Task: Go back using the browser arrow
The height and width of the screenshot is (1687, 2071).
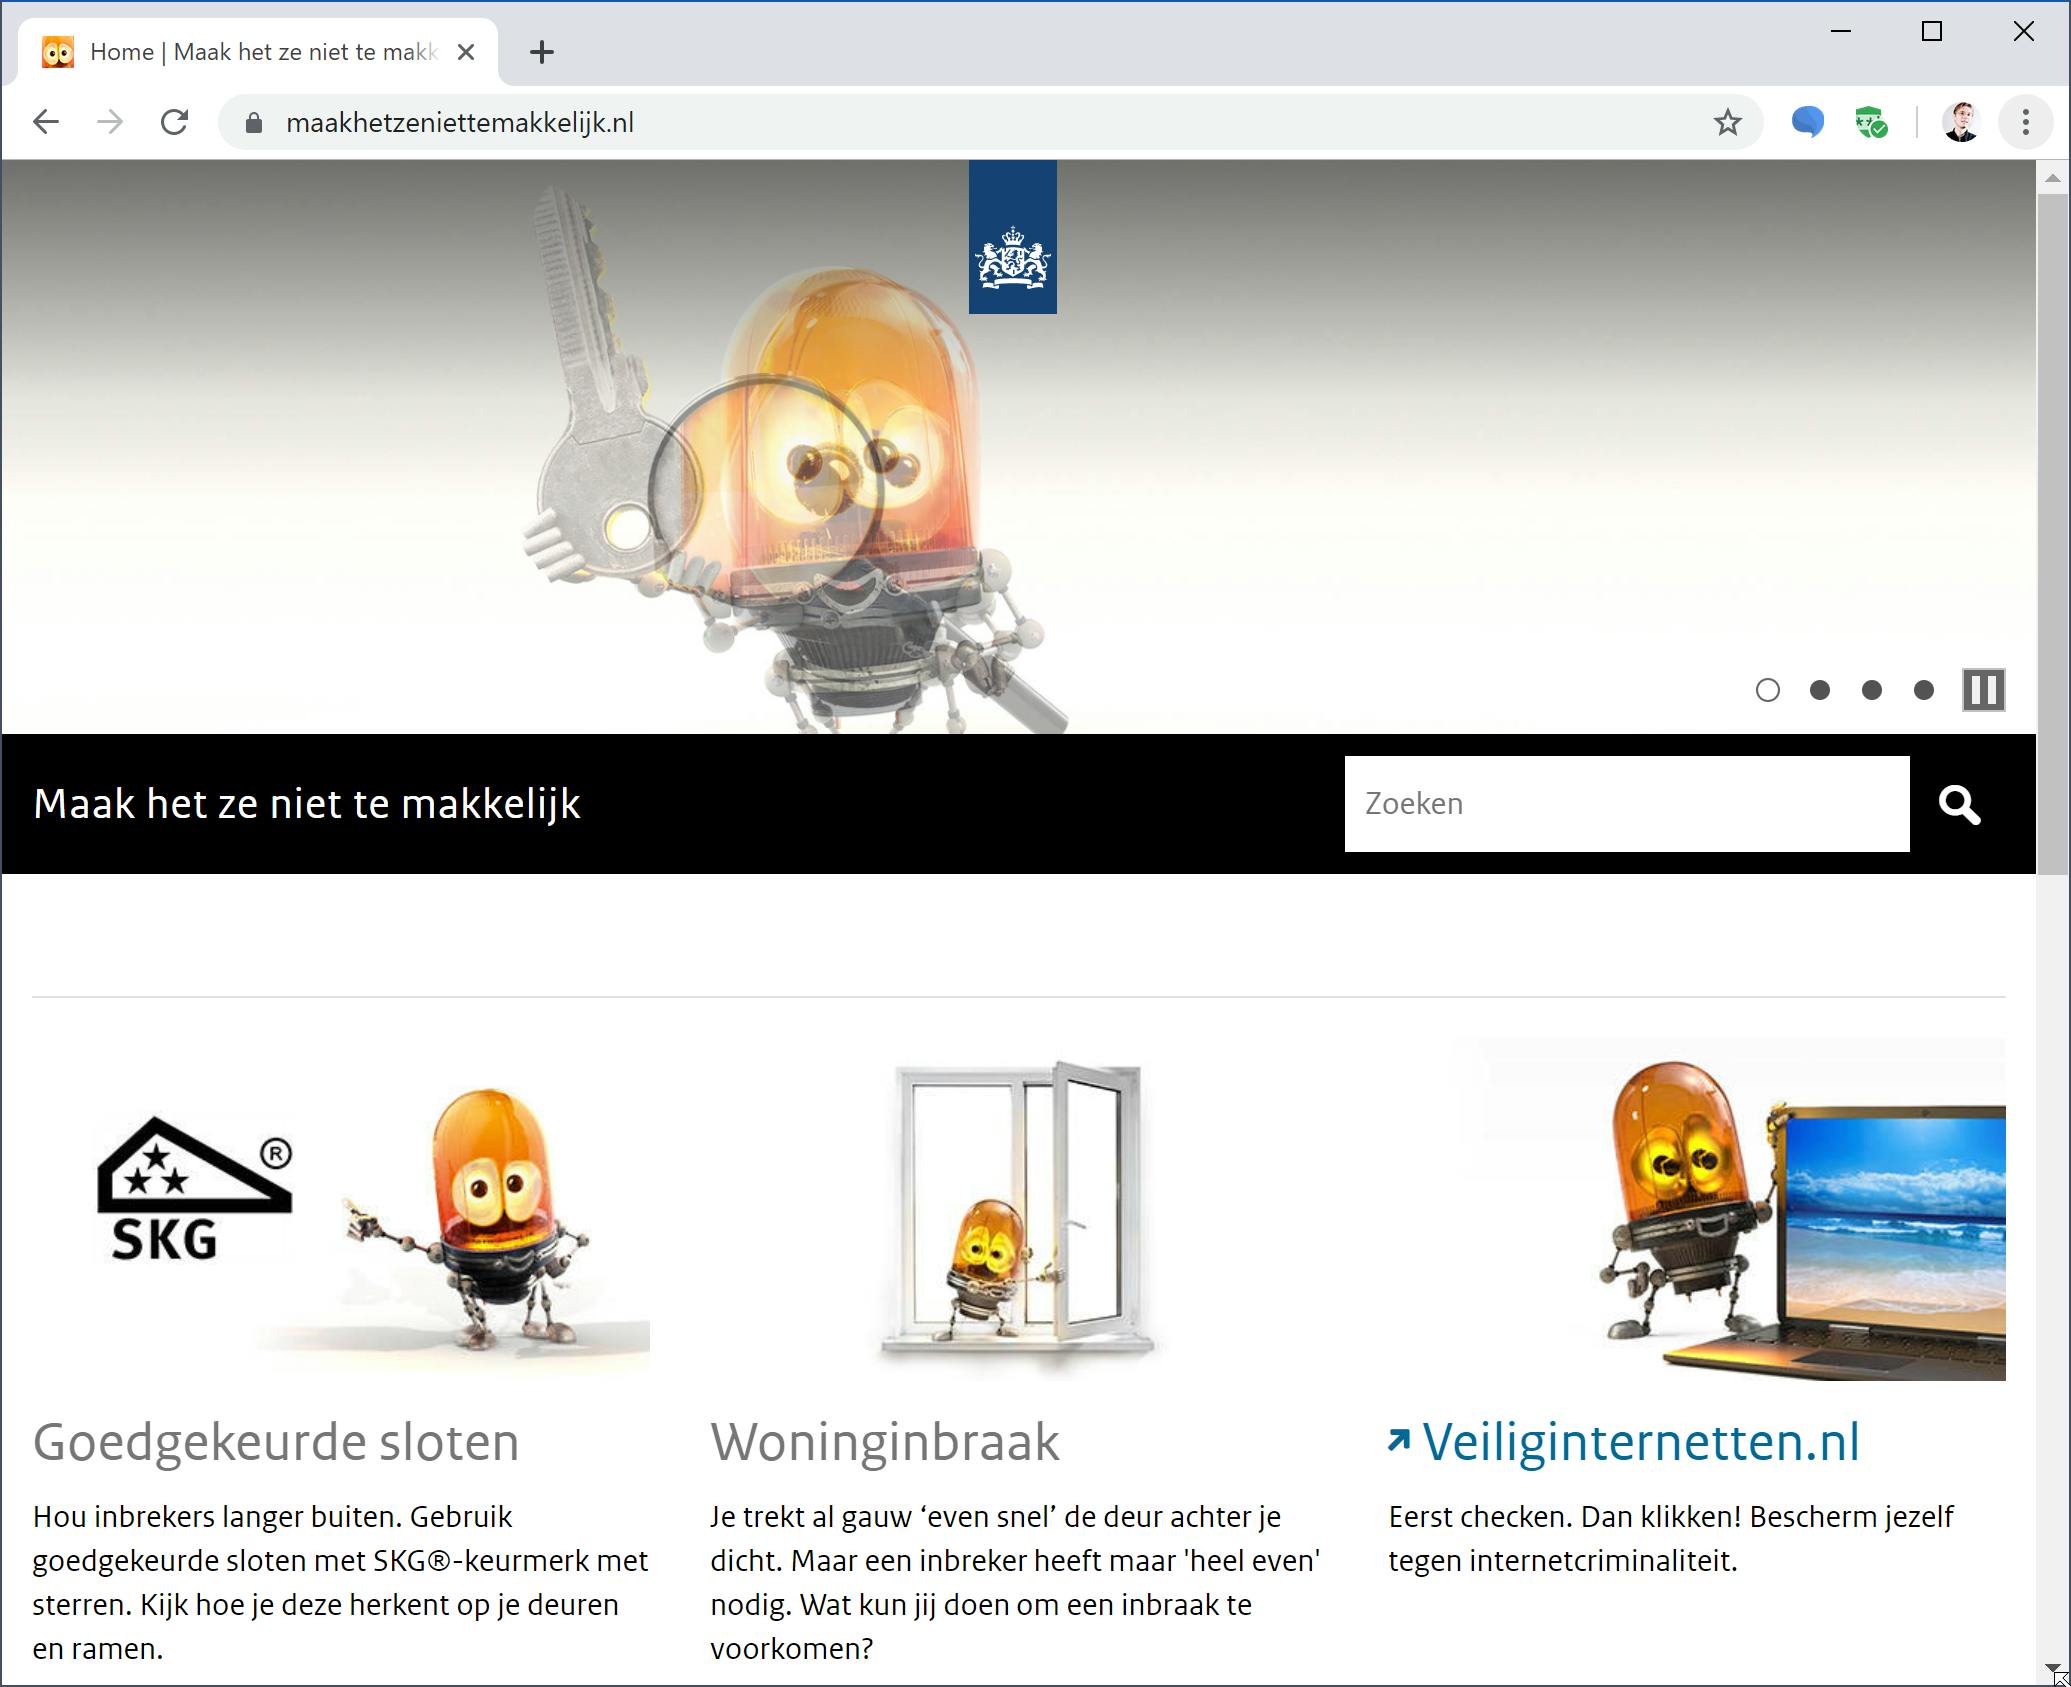Action: click(46, 123)
